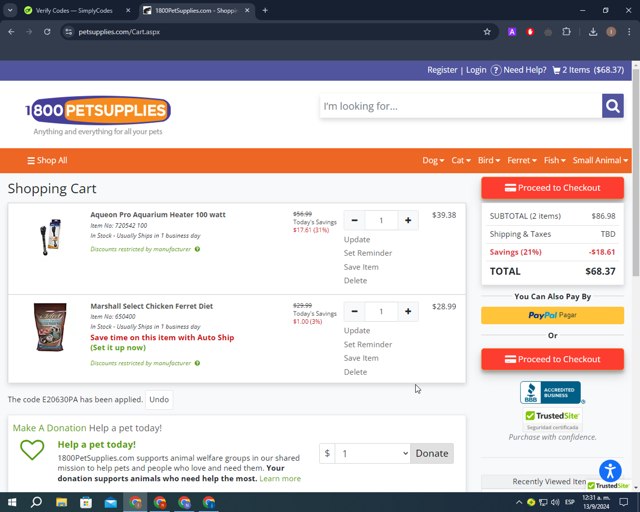The height and width of the screenshot is (512, 640).
Task: Open Windows taskbar search
Action: tap(36, 502)
